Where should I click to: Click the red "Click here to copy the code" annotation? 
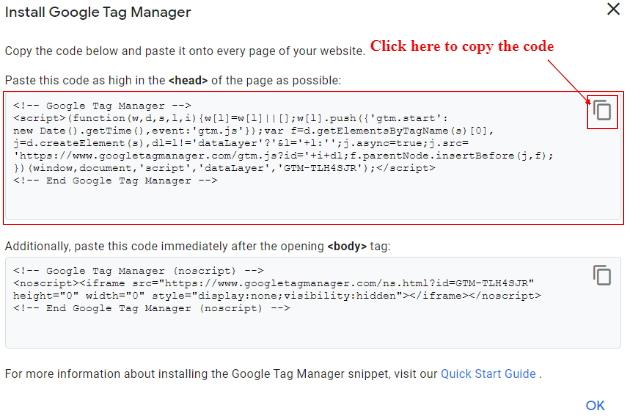[462, 46]
